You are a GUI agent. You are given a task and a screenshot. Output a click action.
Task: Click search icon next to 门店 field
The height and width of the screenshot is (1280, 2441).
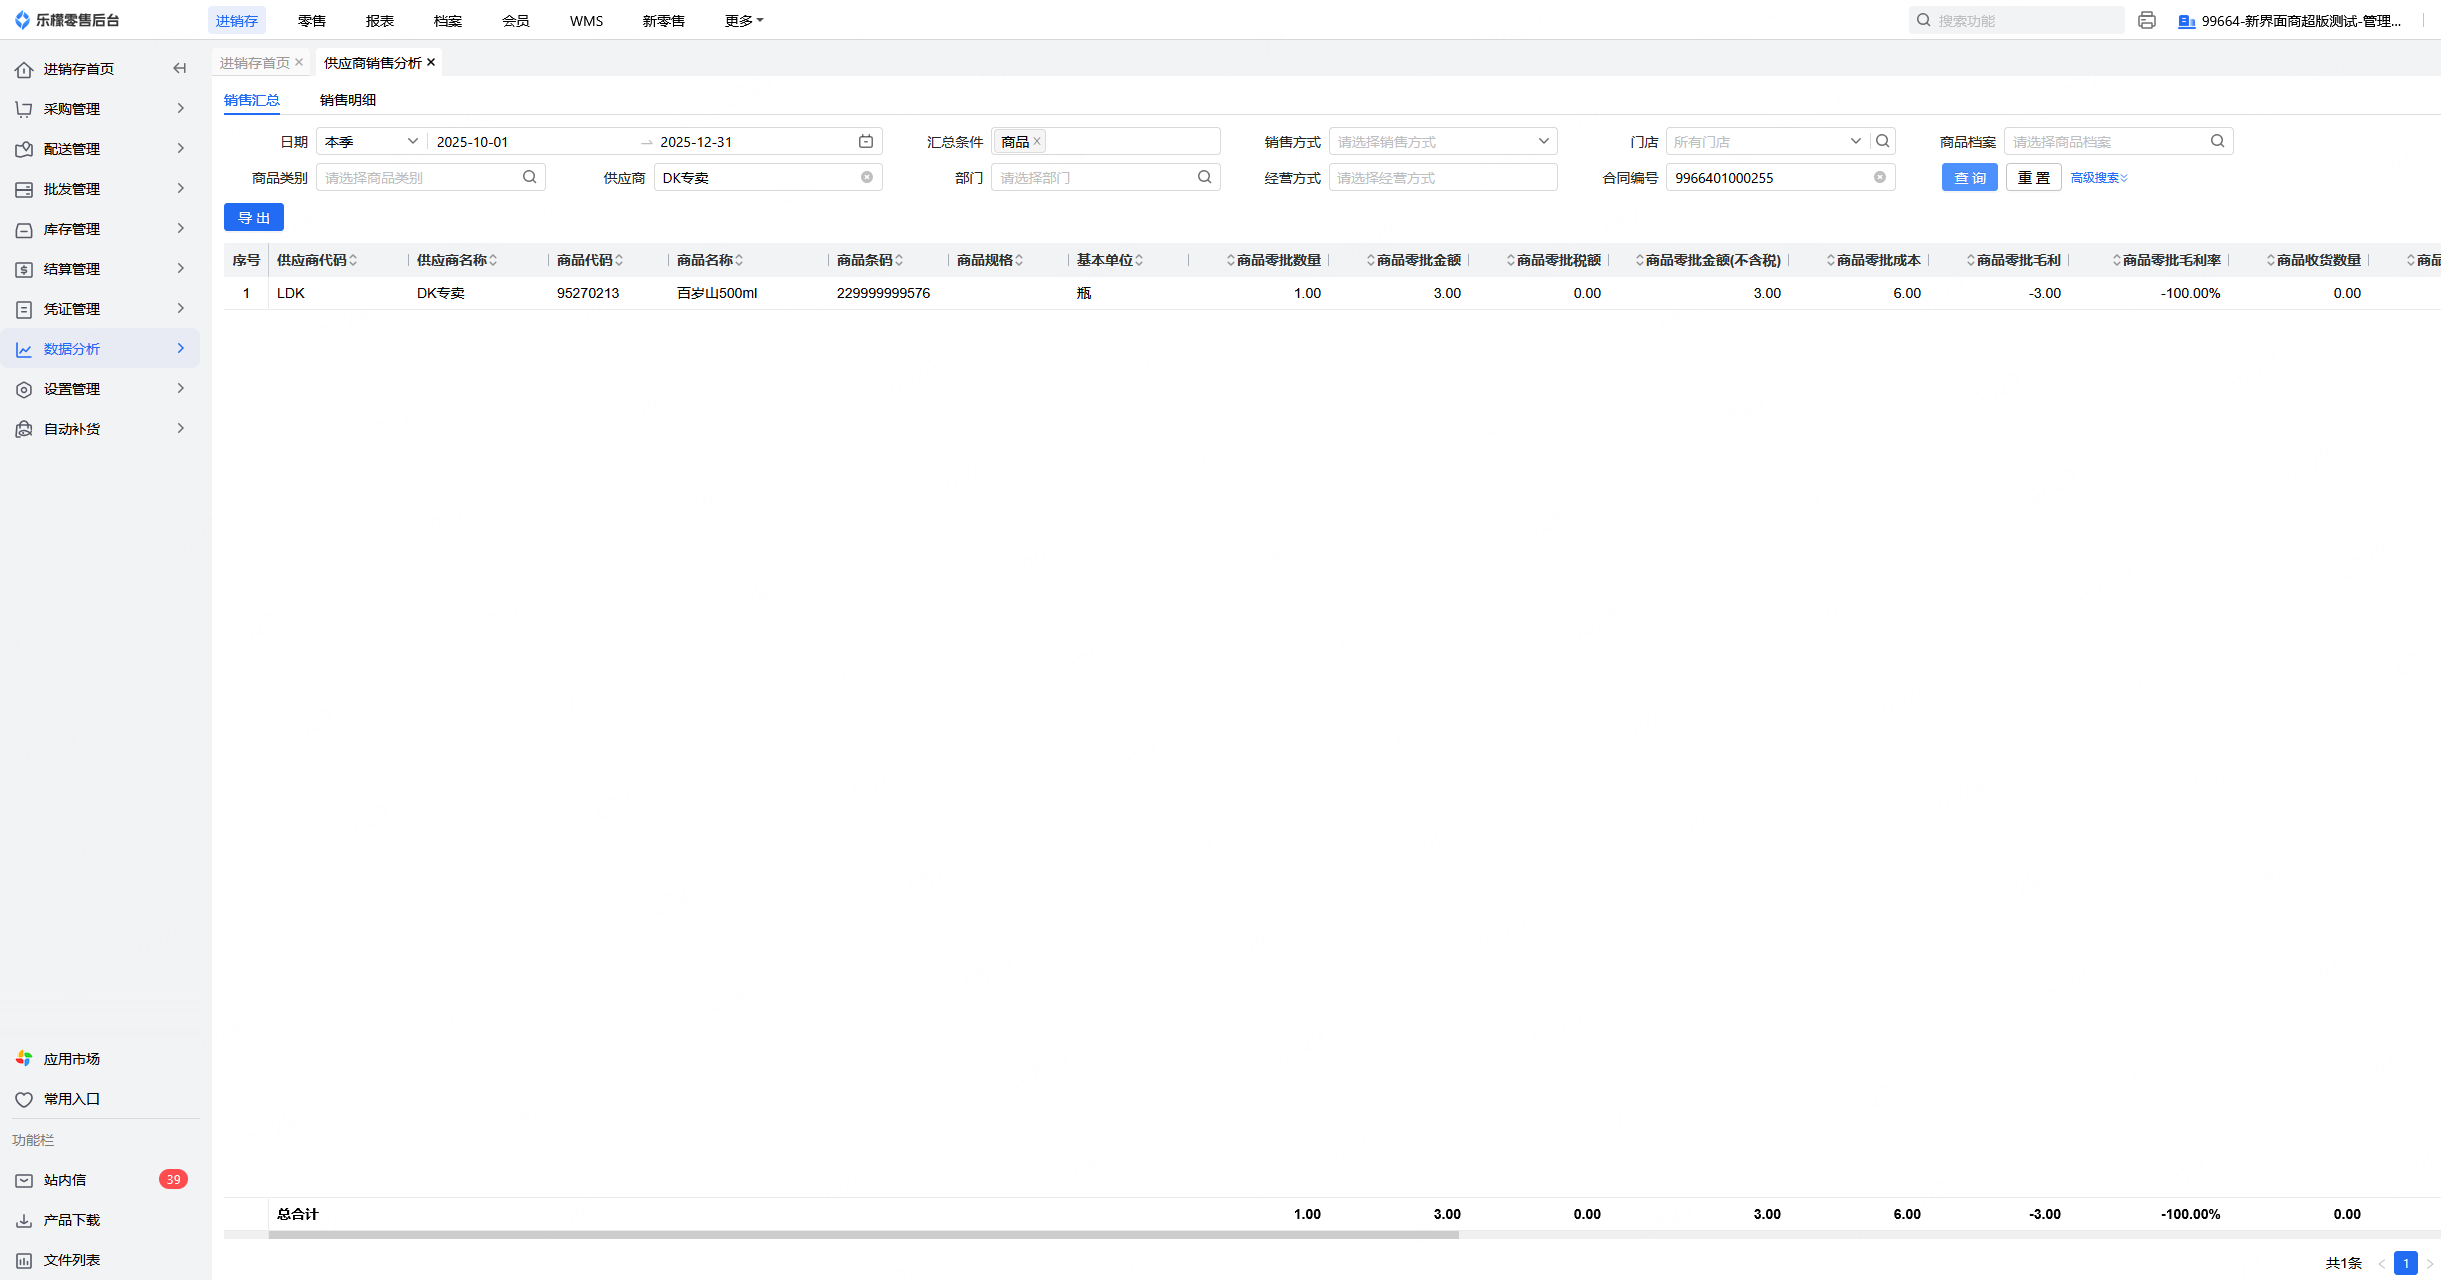(1883, 142)
